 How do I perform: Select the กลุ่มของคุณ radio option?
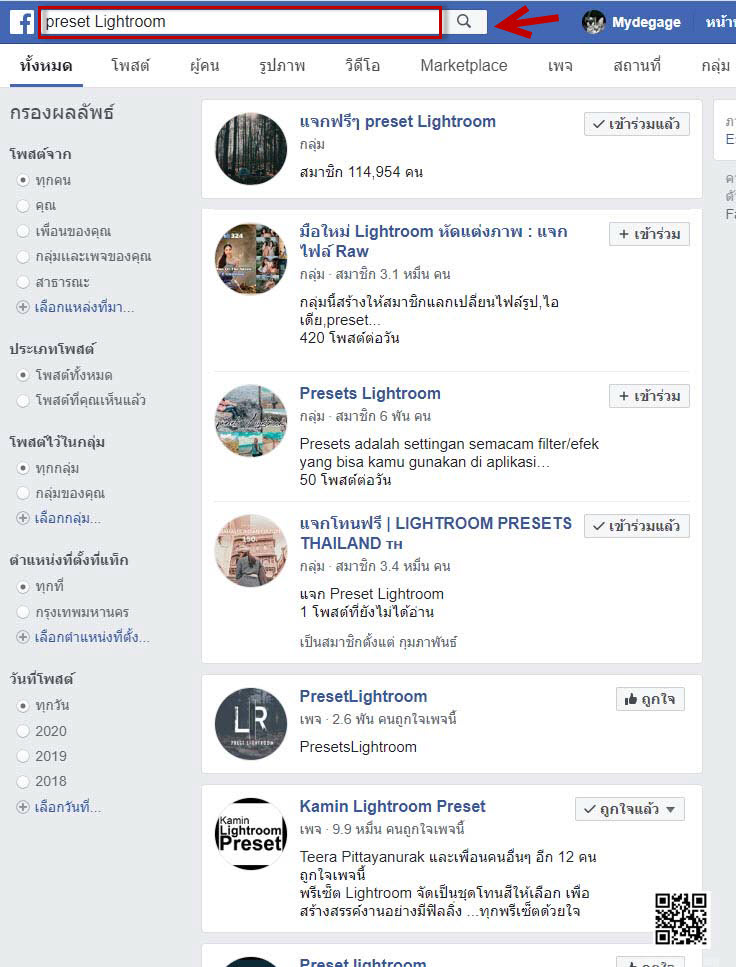coord(23,493)
